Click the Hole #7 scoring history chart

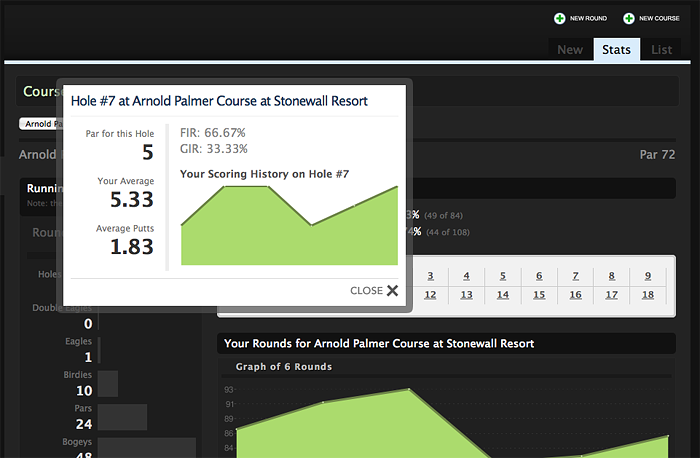pyautogui.click(x=289, y=225)
